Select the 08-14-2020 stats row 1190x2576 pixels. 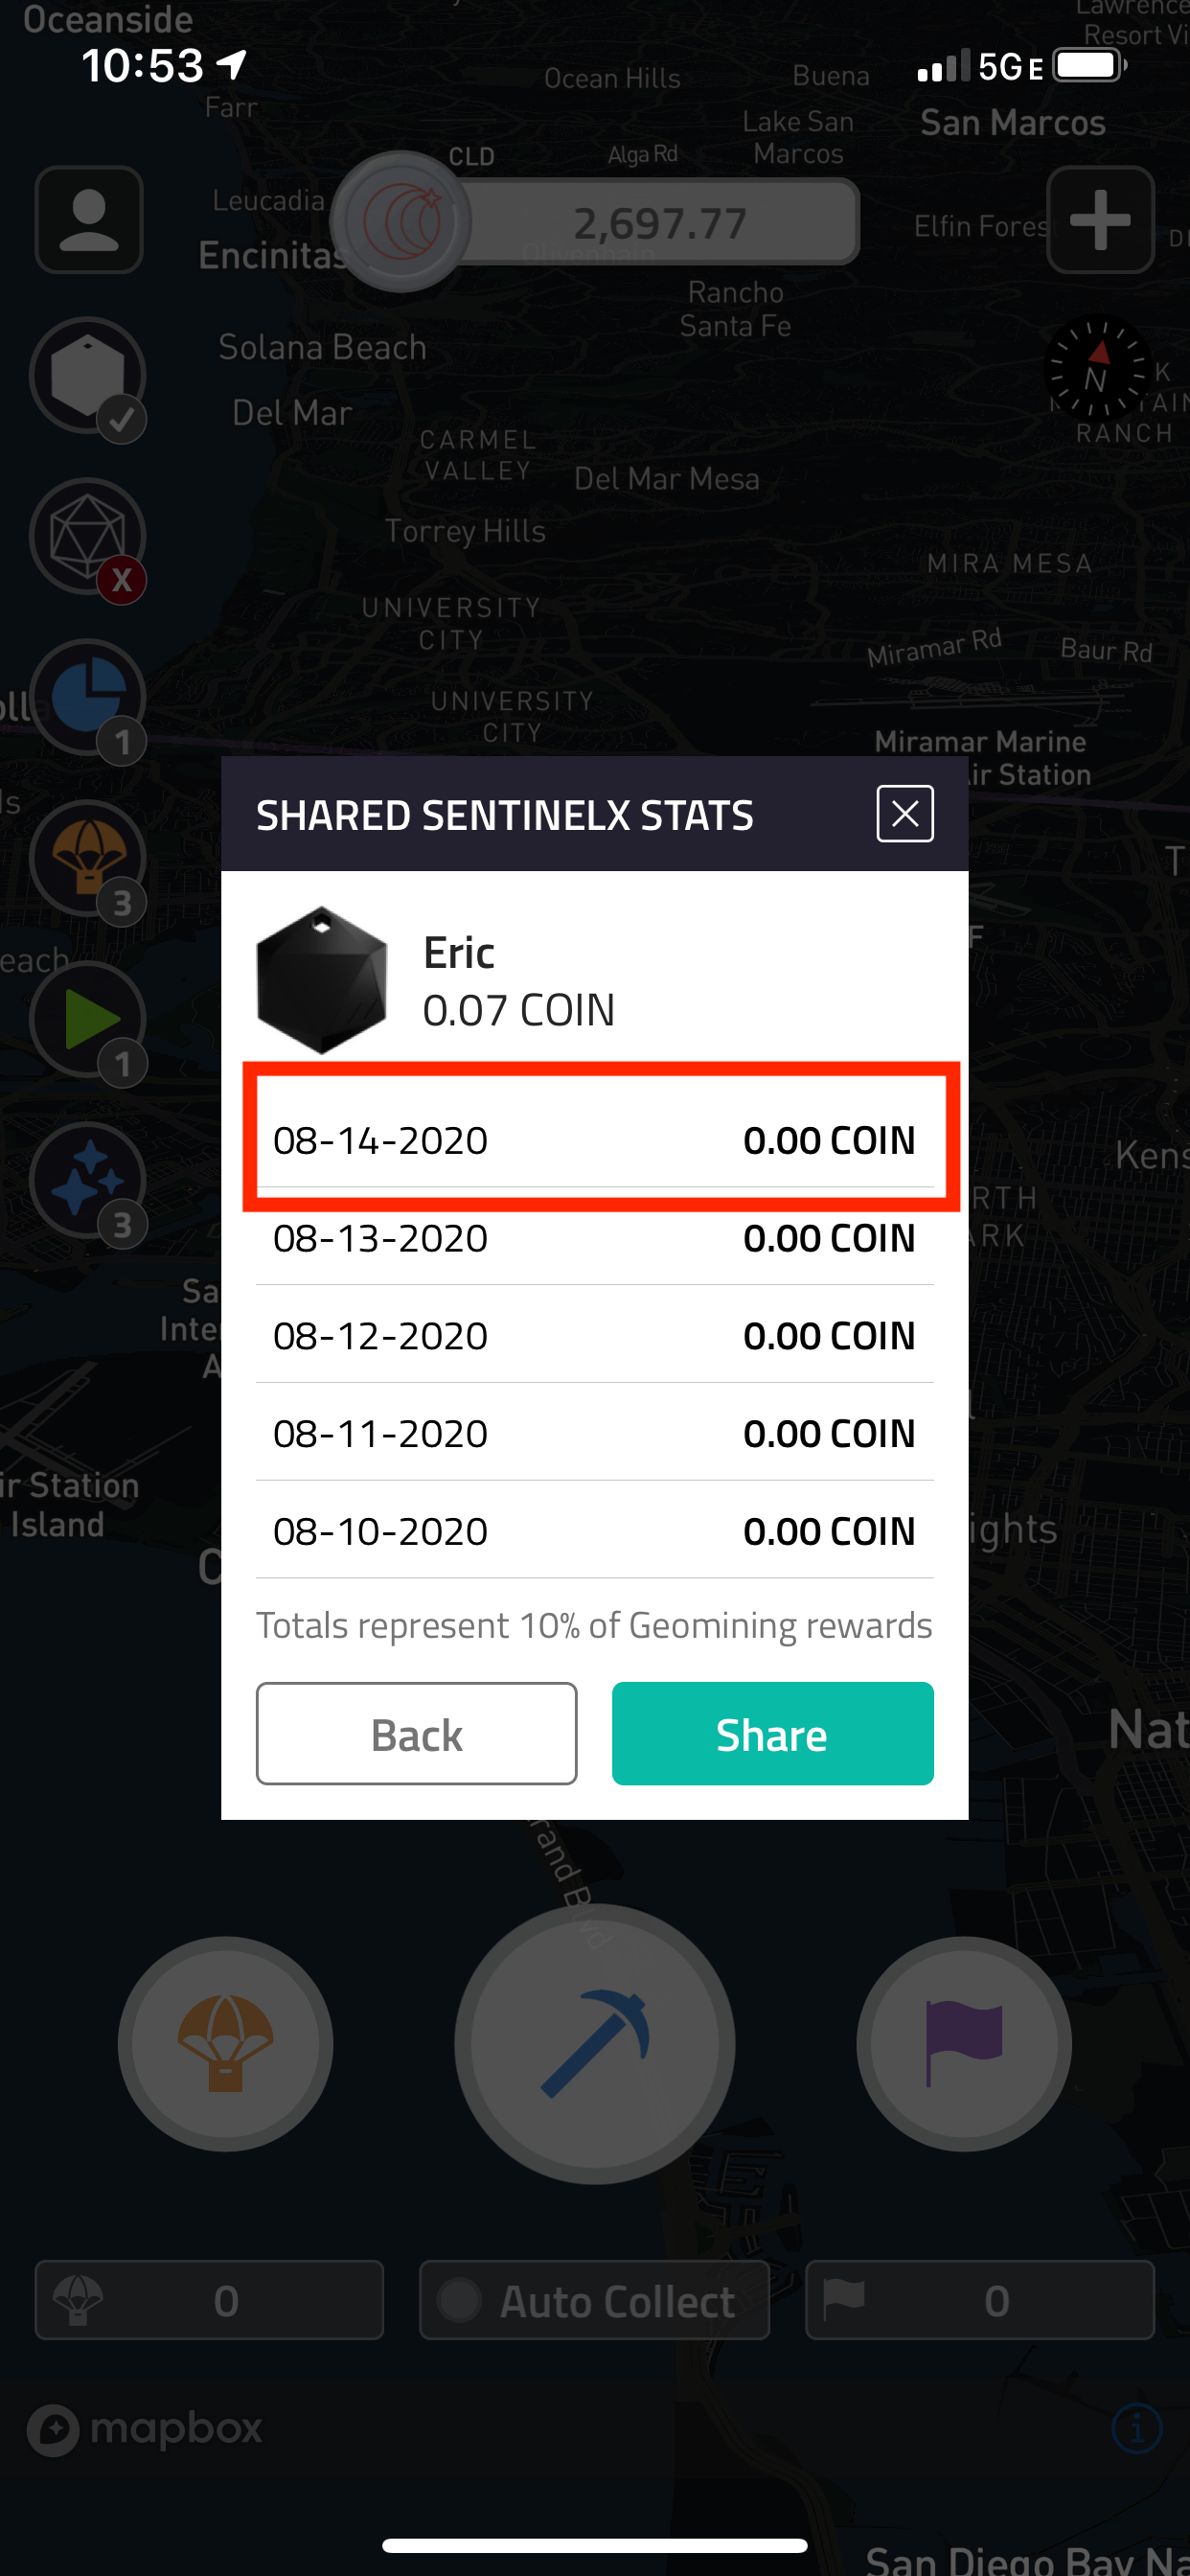click(x=595, y=1140)
